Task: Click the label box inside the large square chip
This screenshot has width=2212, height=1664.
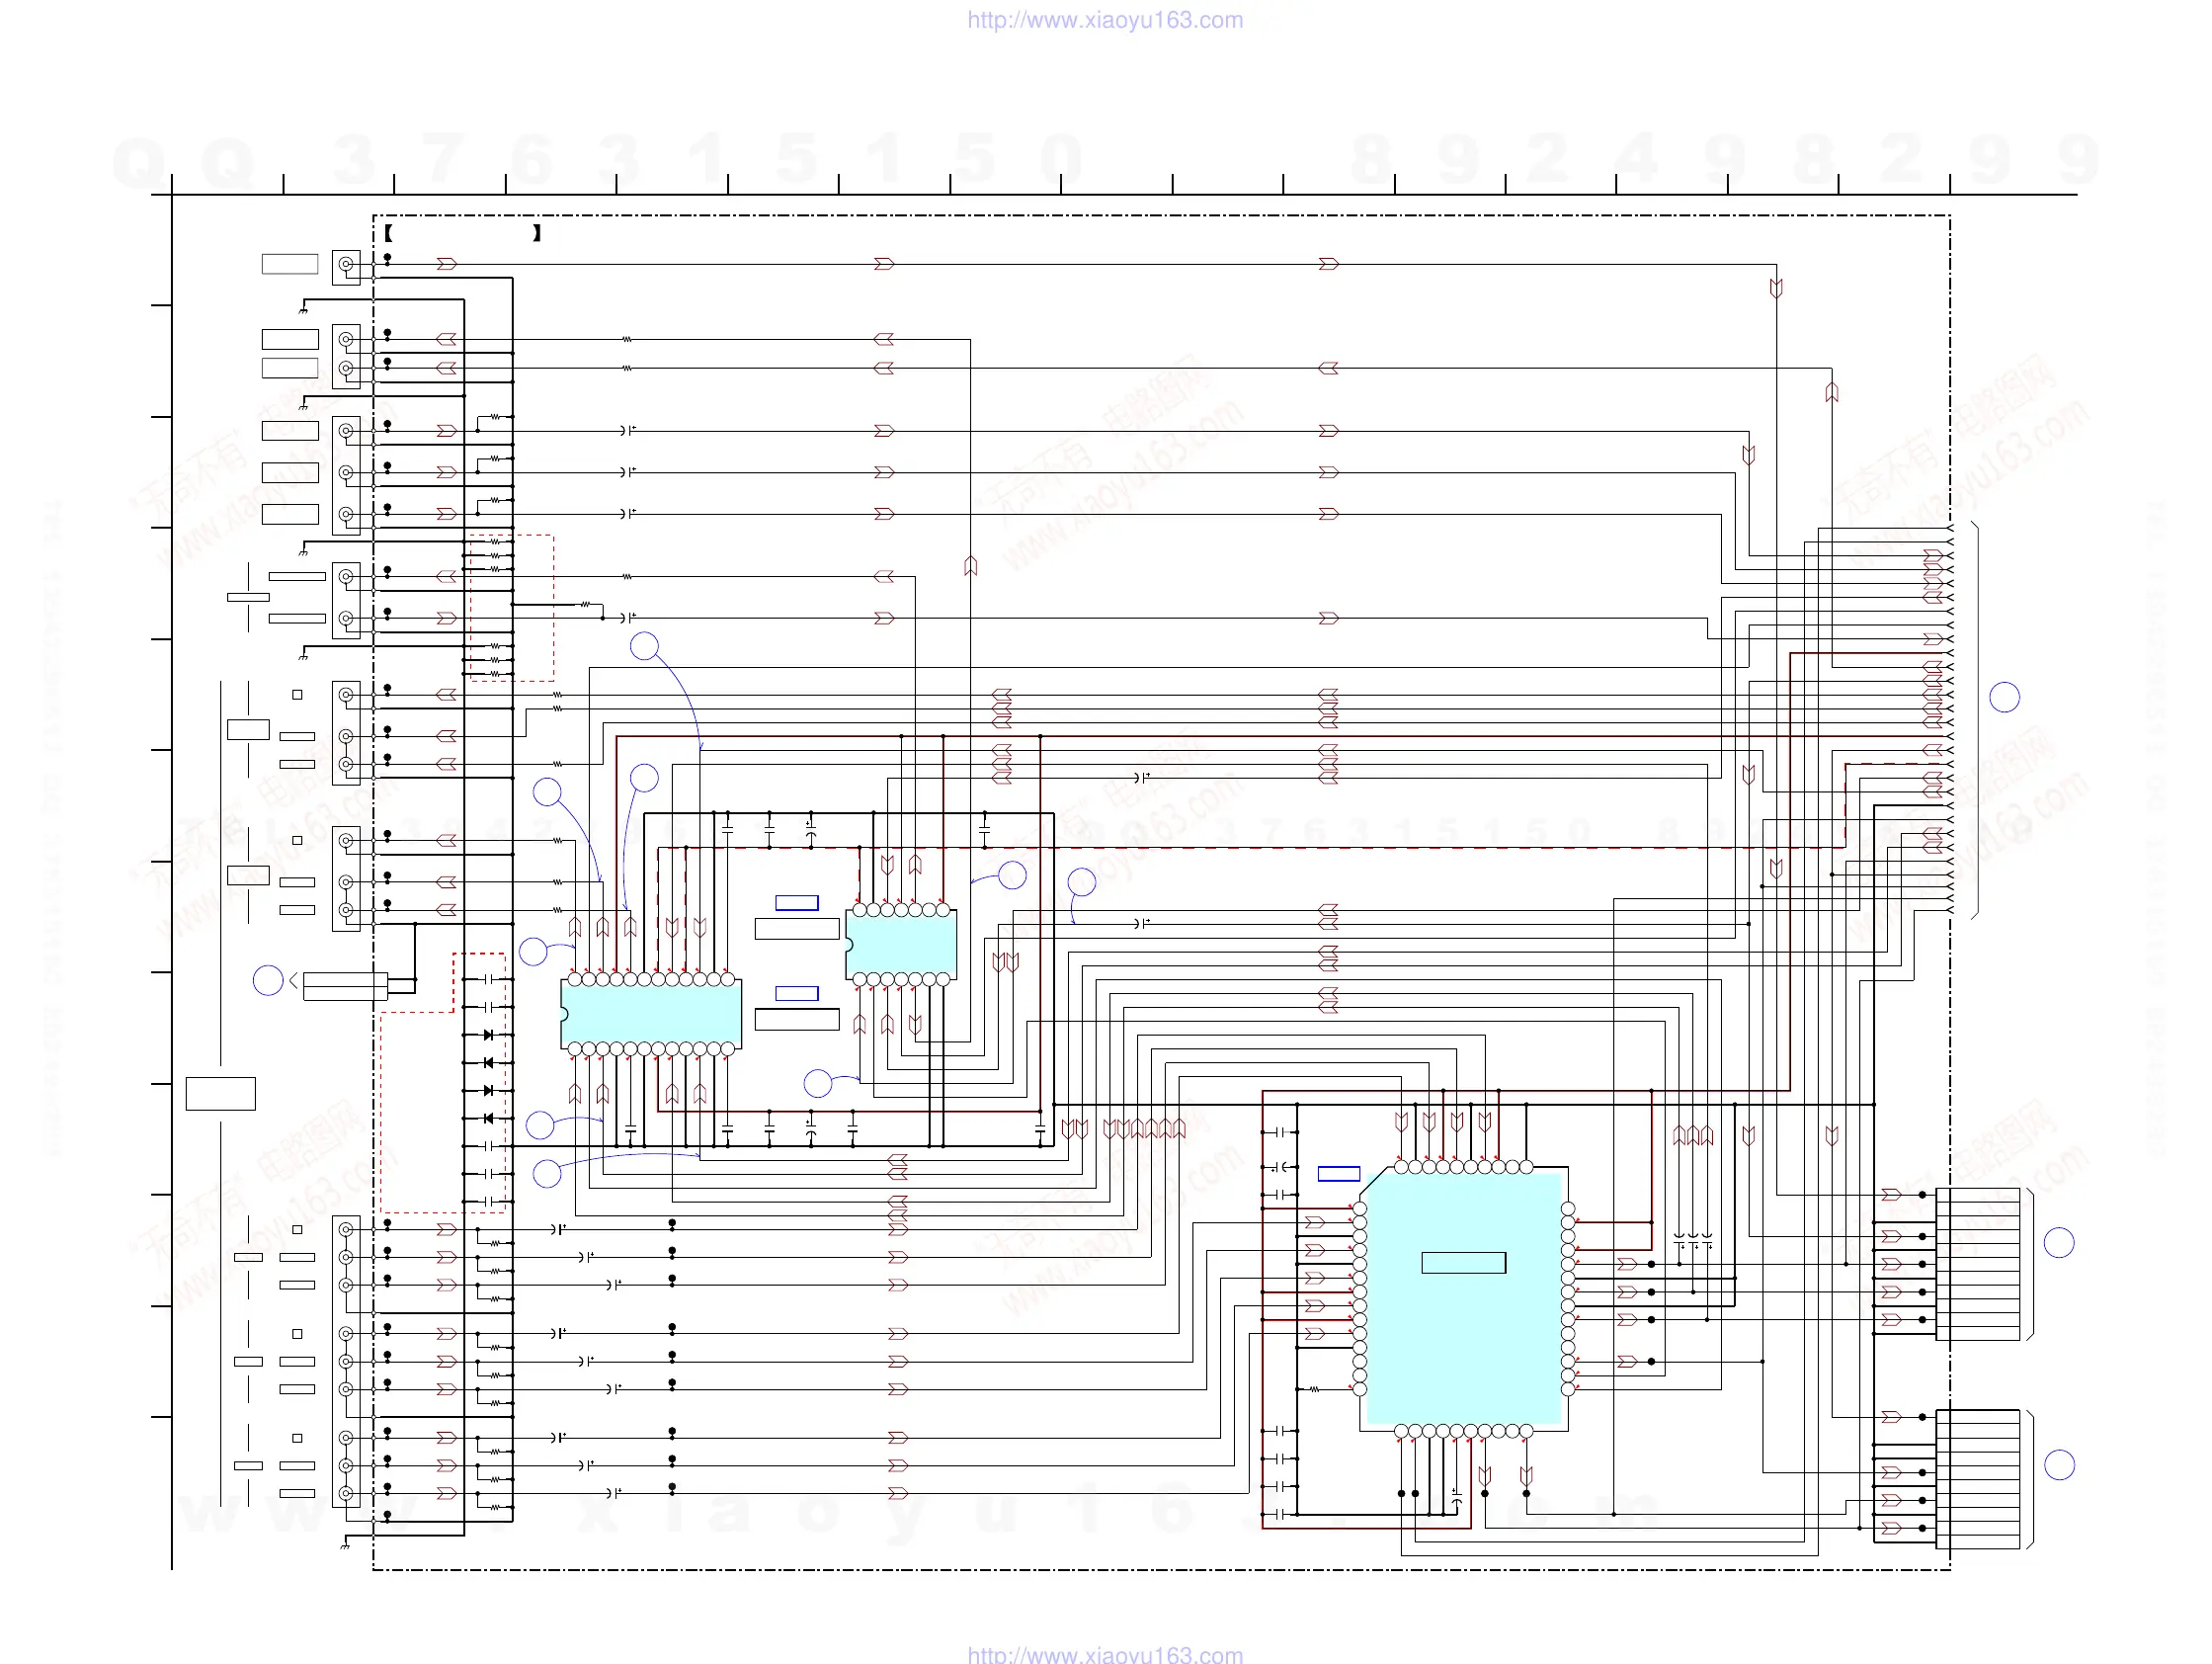Action: [1463, 1263]
